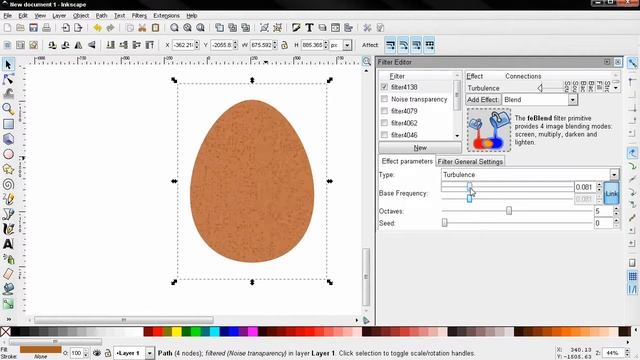Image resolution: width=640 pixels, height=360 pixels.
Task: Open the File menu
Action: 8,16
